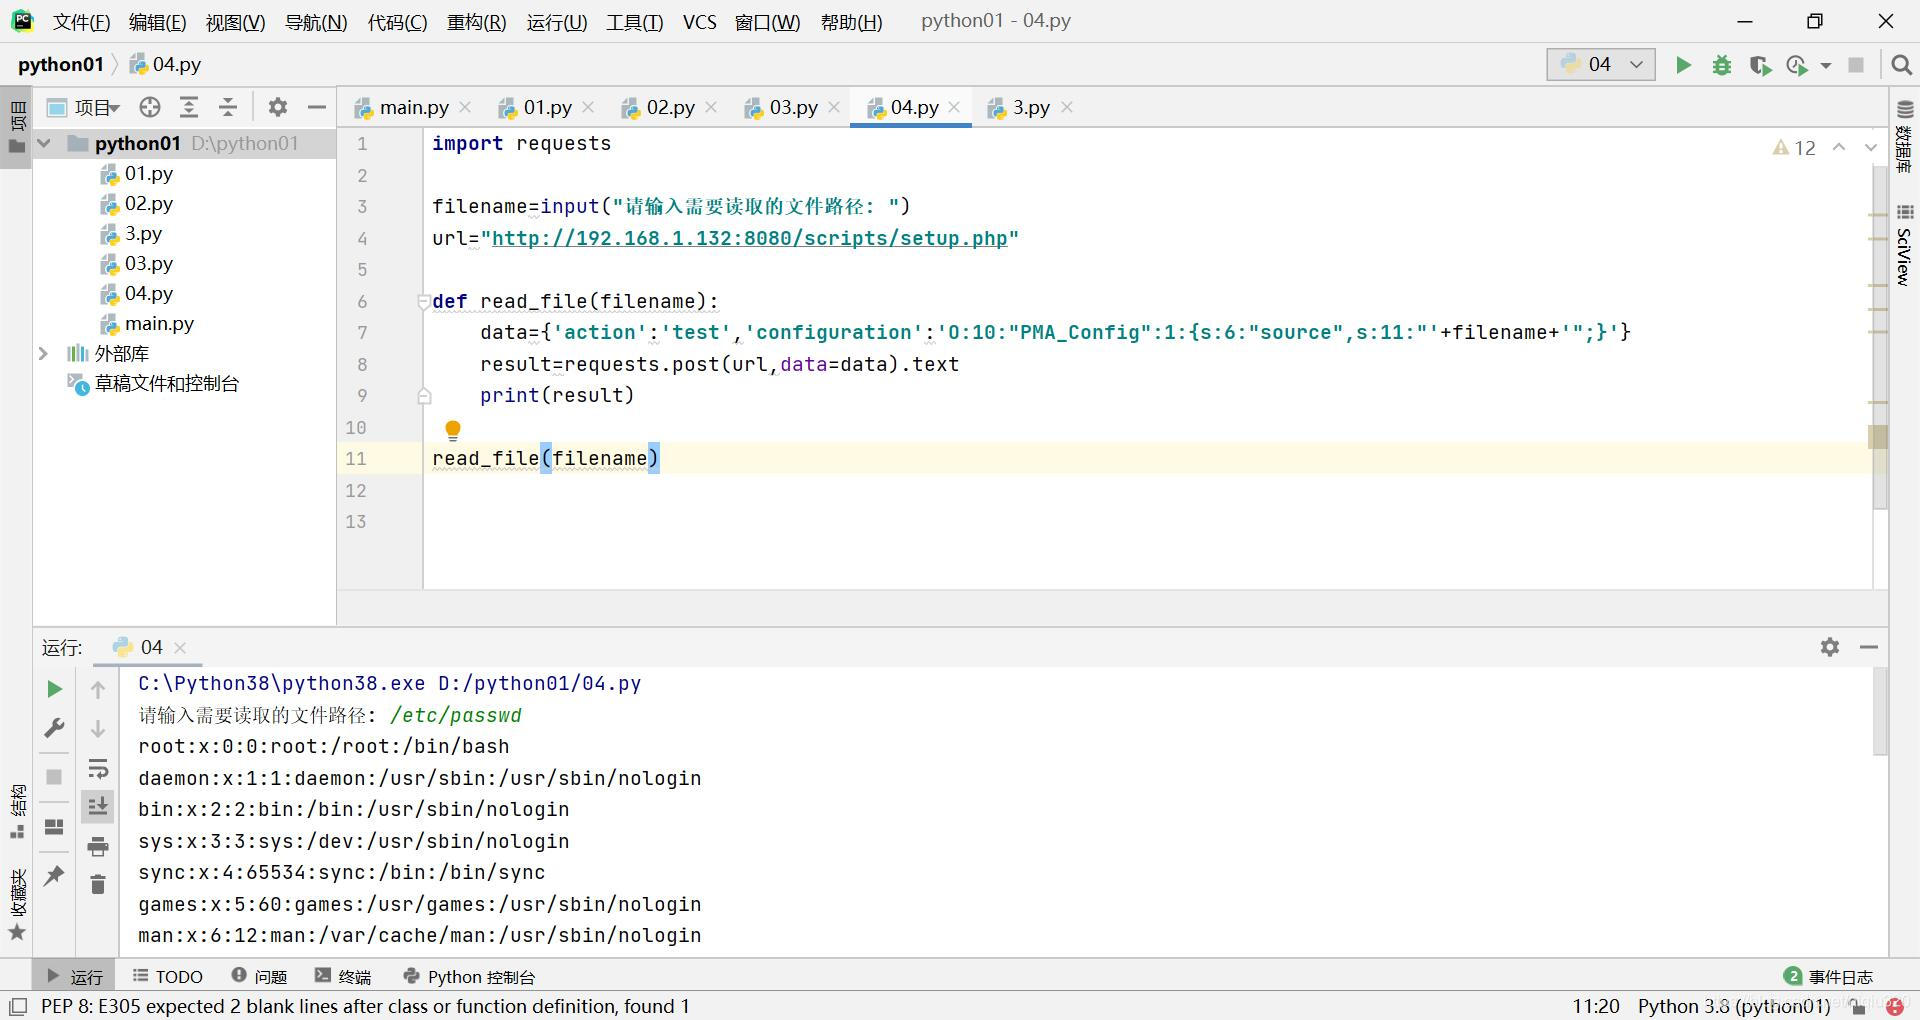
Task: Open the profiler run icon
Action: 1797,65
